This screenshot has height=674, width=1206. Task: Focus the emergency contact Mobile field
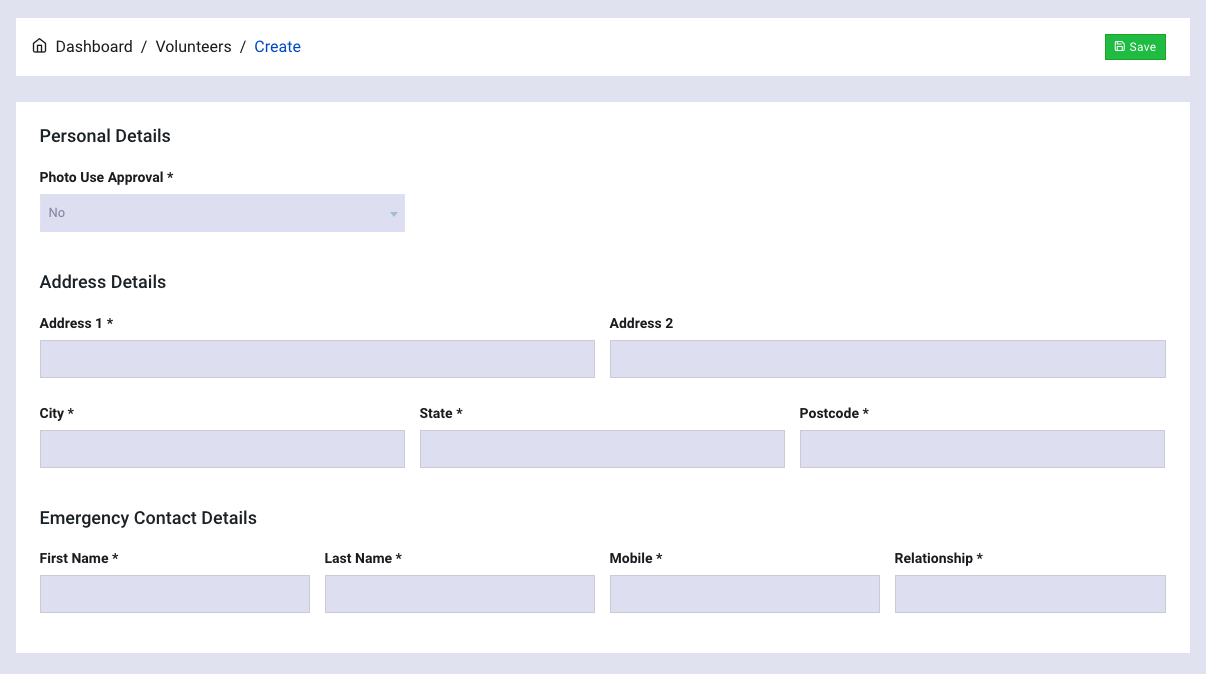[745, 594]
